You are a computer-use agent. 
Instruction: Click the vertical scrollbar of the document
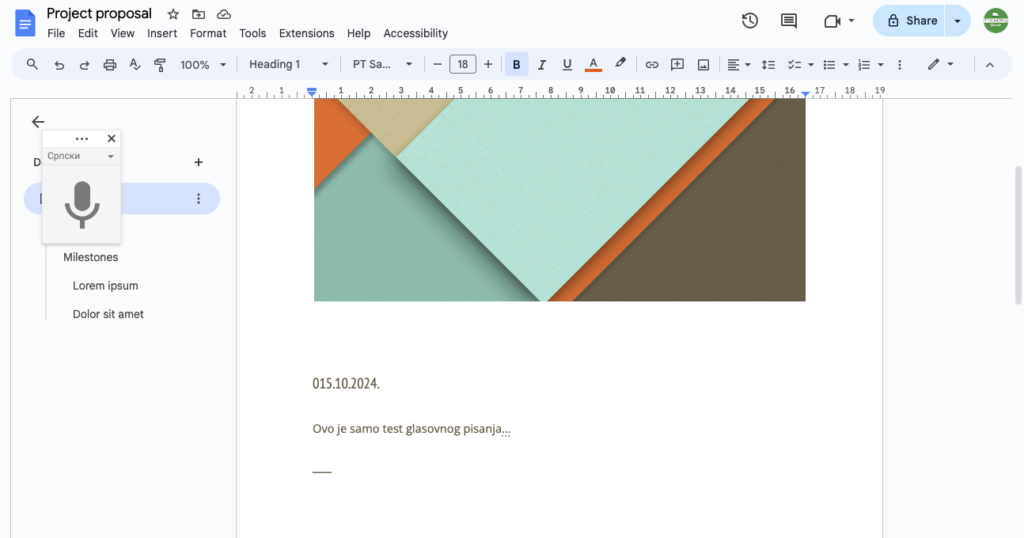(x=1017, y=235)
